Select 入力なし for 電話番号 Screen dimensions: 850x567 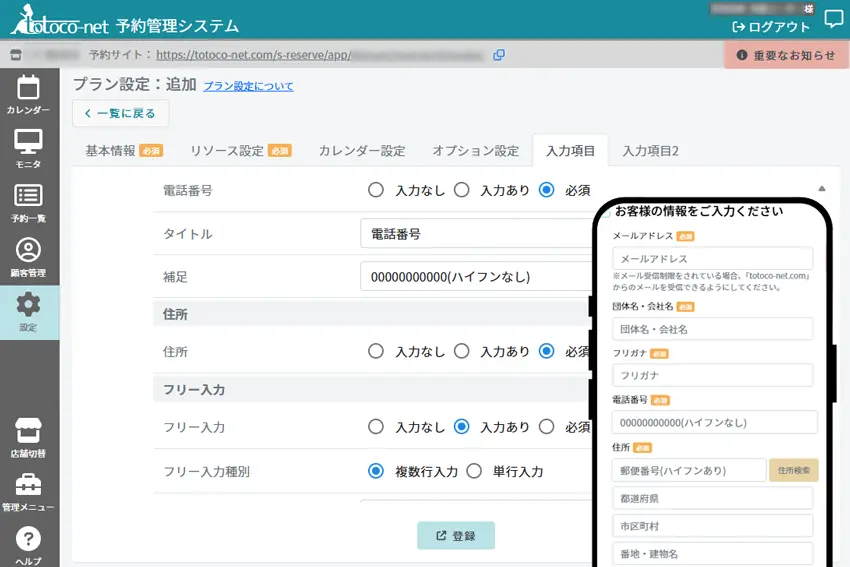pyautogui.click(x=376, y=189)
